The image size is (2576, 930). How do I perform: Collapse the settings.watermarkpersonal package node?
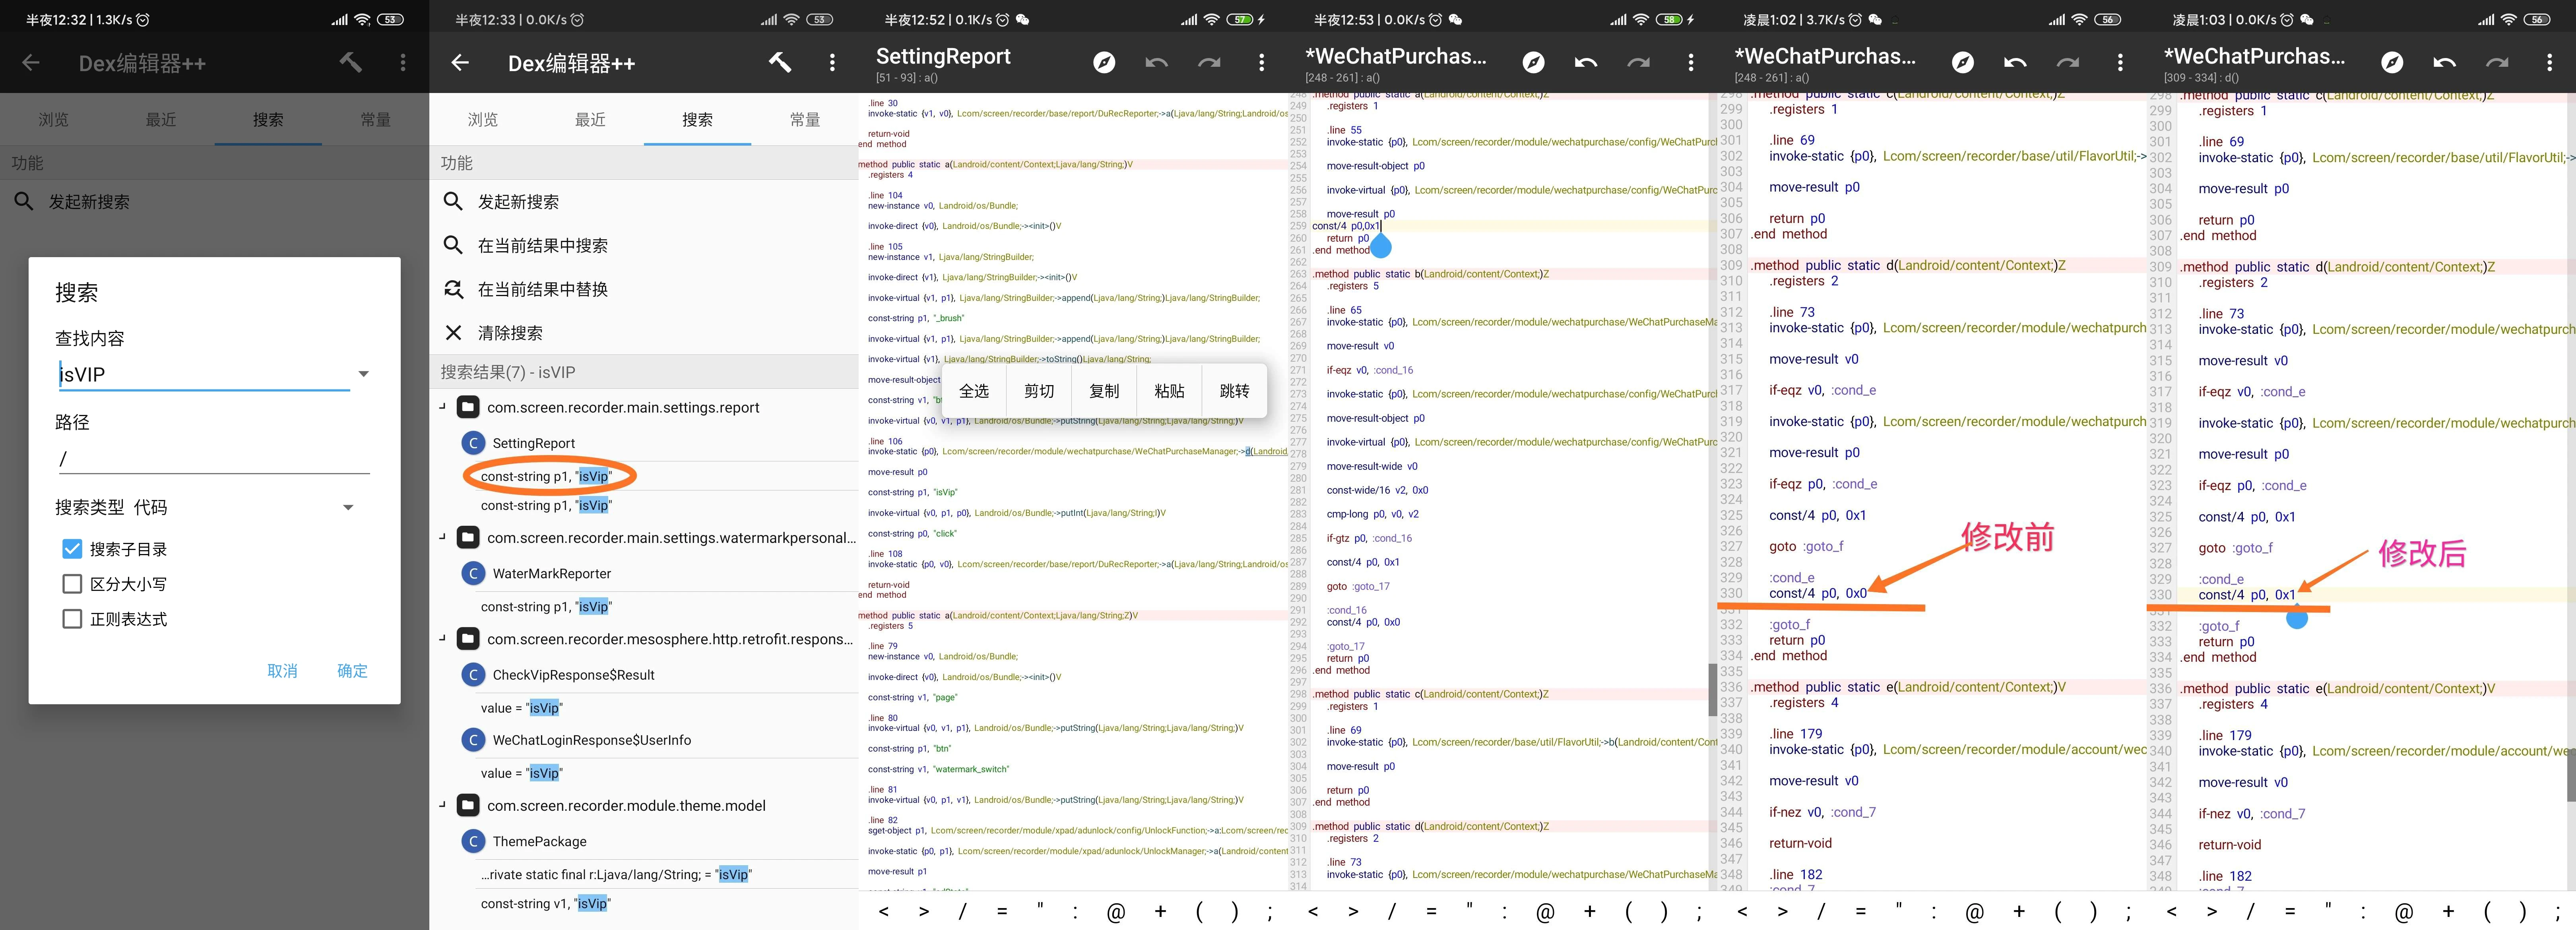point(443,537)
